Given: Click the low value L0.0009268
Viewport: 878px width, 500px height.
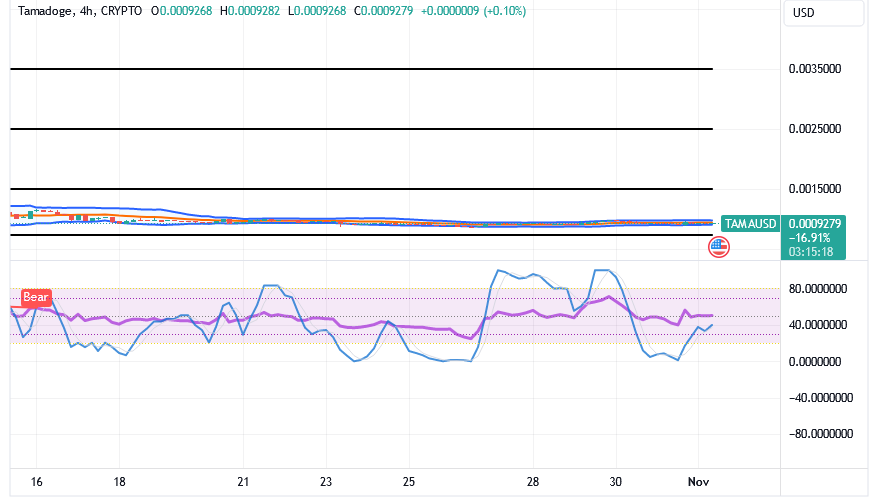Looking at the screenshot, I should tap(317, 11).
